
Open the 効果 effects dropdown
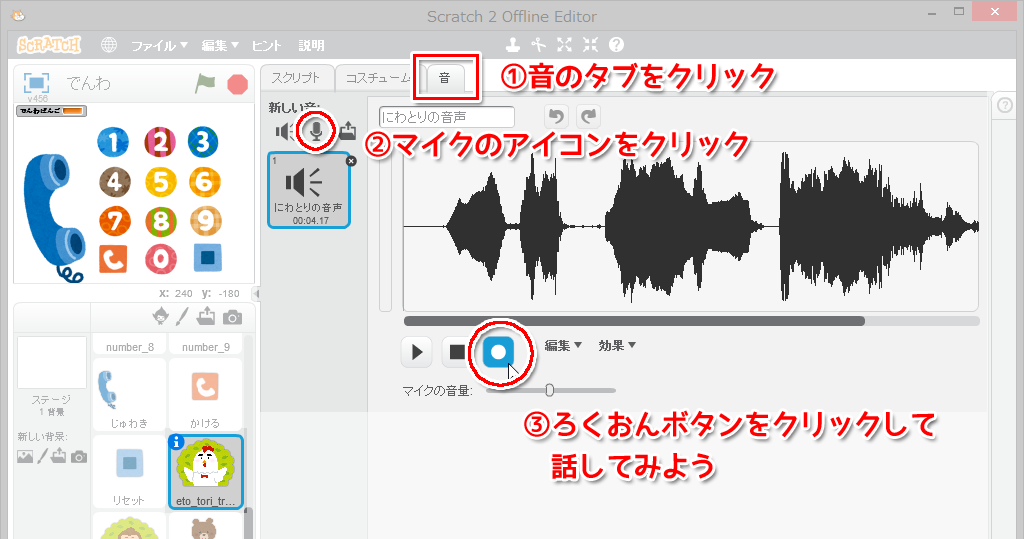tap(617, 346)
